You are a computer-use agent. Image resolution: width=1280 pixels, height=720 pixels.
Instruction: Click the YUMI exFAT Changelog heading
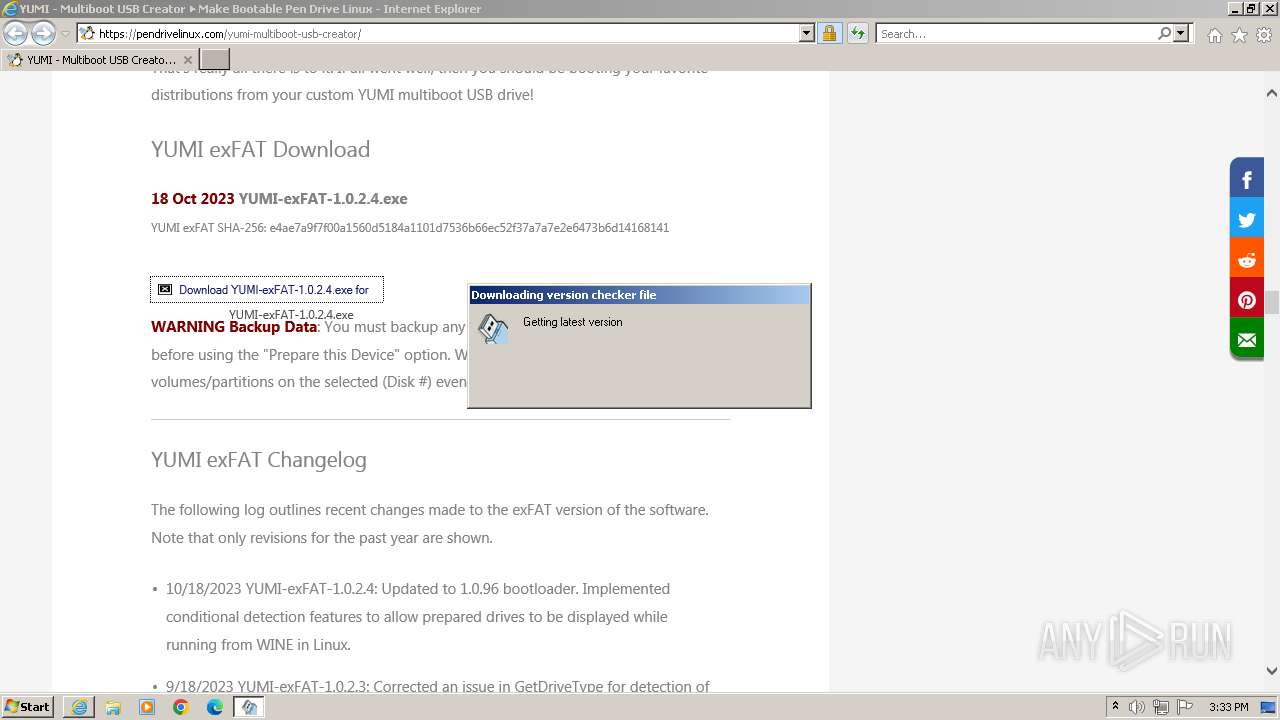click(x=259, y=460)
